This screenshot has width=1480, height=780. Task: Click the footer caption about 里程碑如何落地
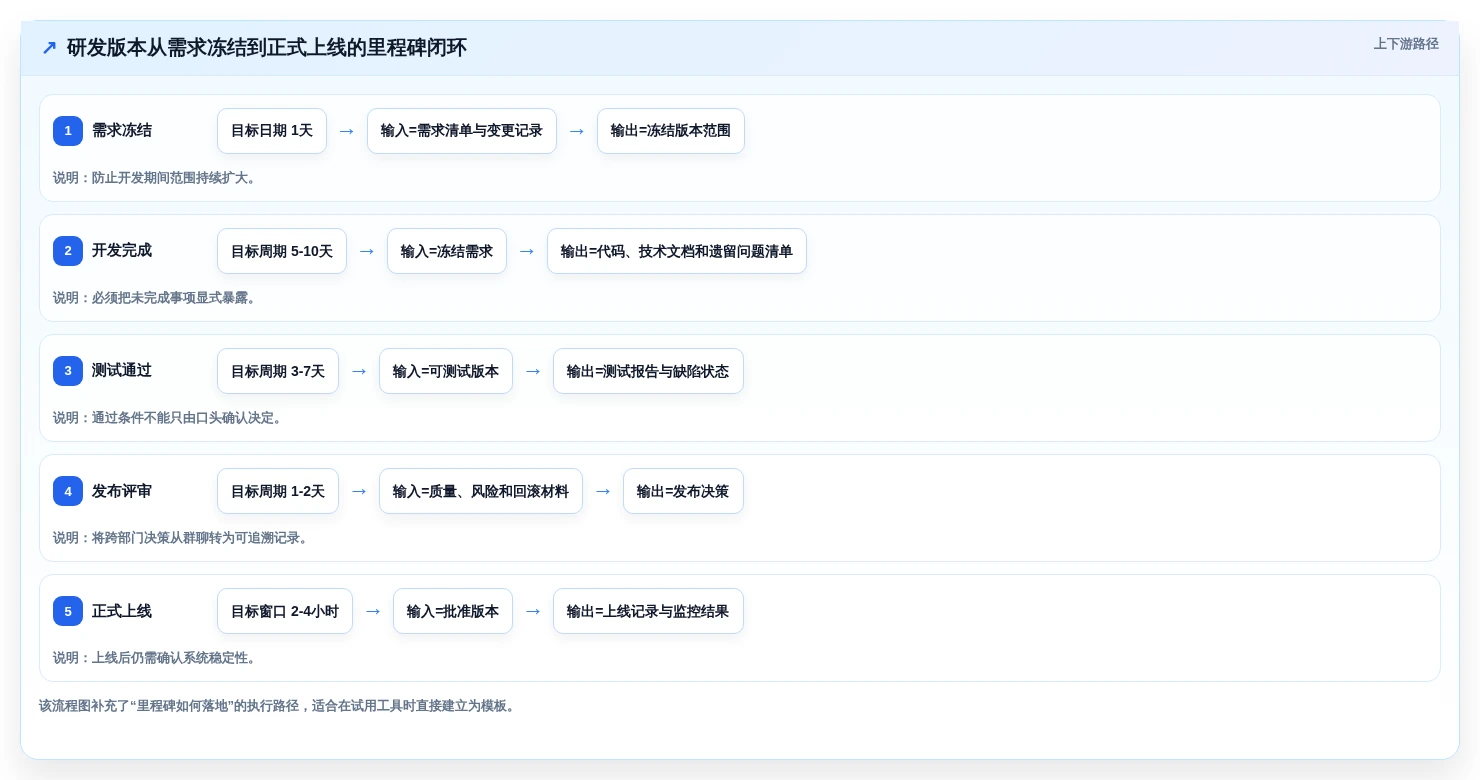point(279,706)
